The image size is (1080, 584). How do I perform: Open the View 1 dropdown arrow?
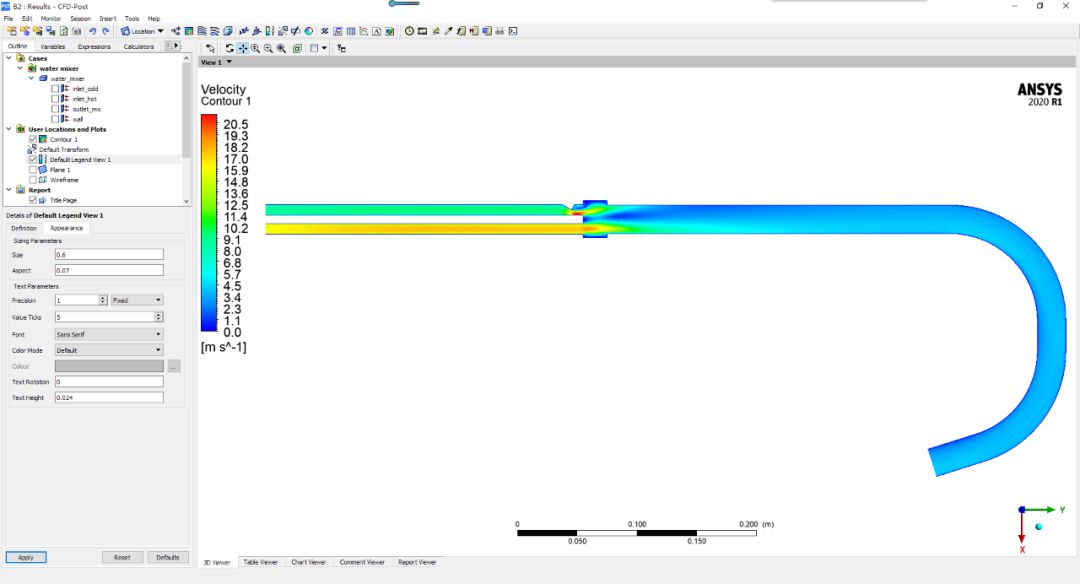pos(229,62)
